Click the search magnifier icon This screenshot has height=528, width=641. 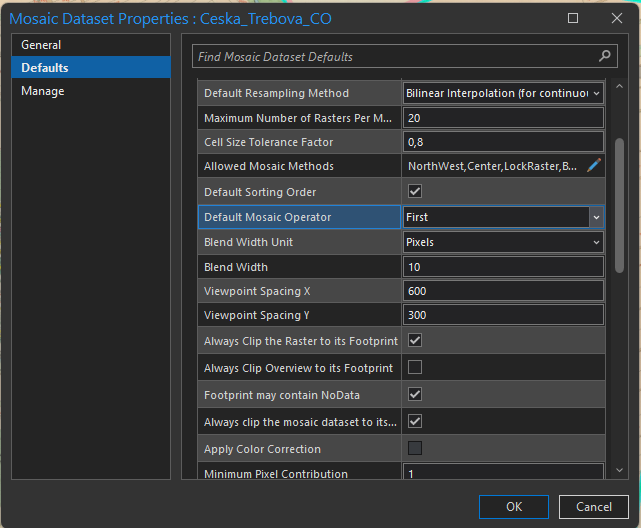pyautogui.click(x=604, y=57)
